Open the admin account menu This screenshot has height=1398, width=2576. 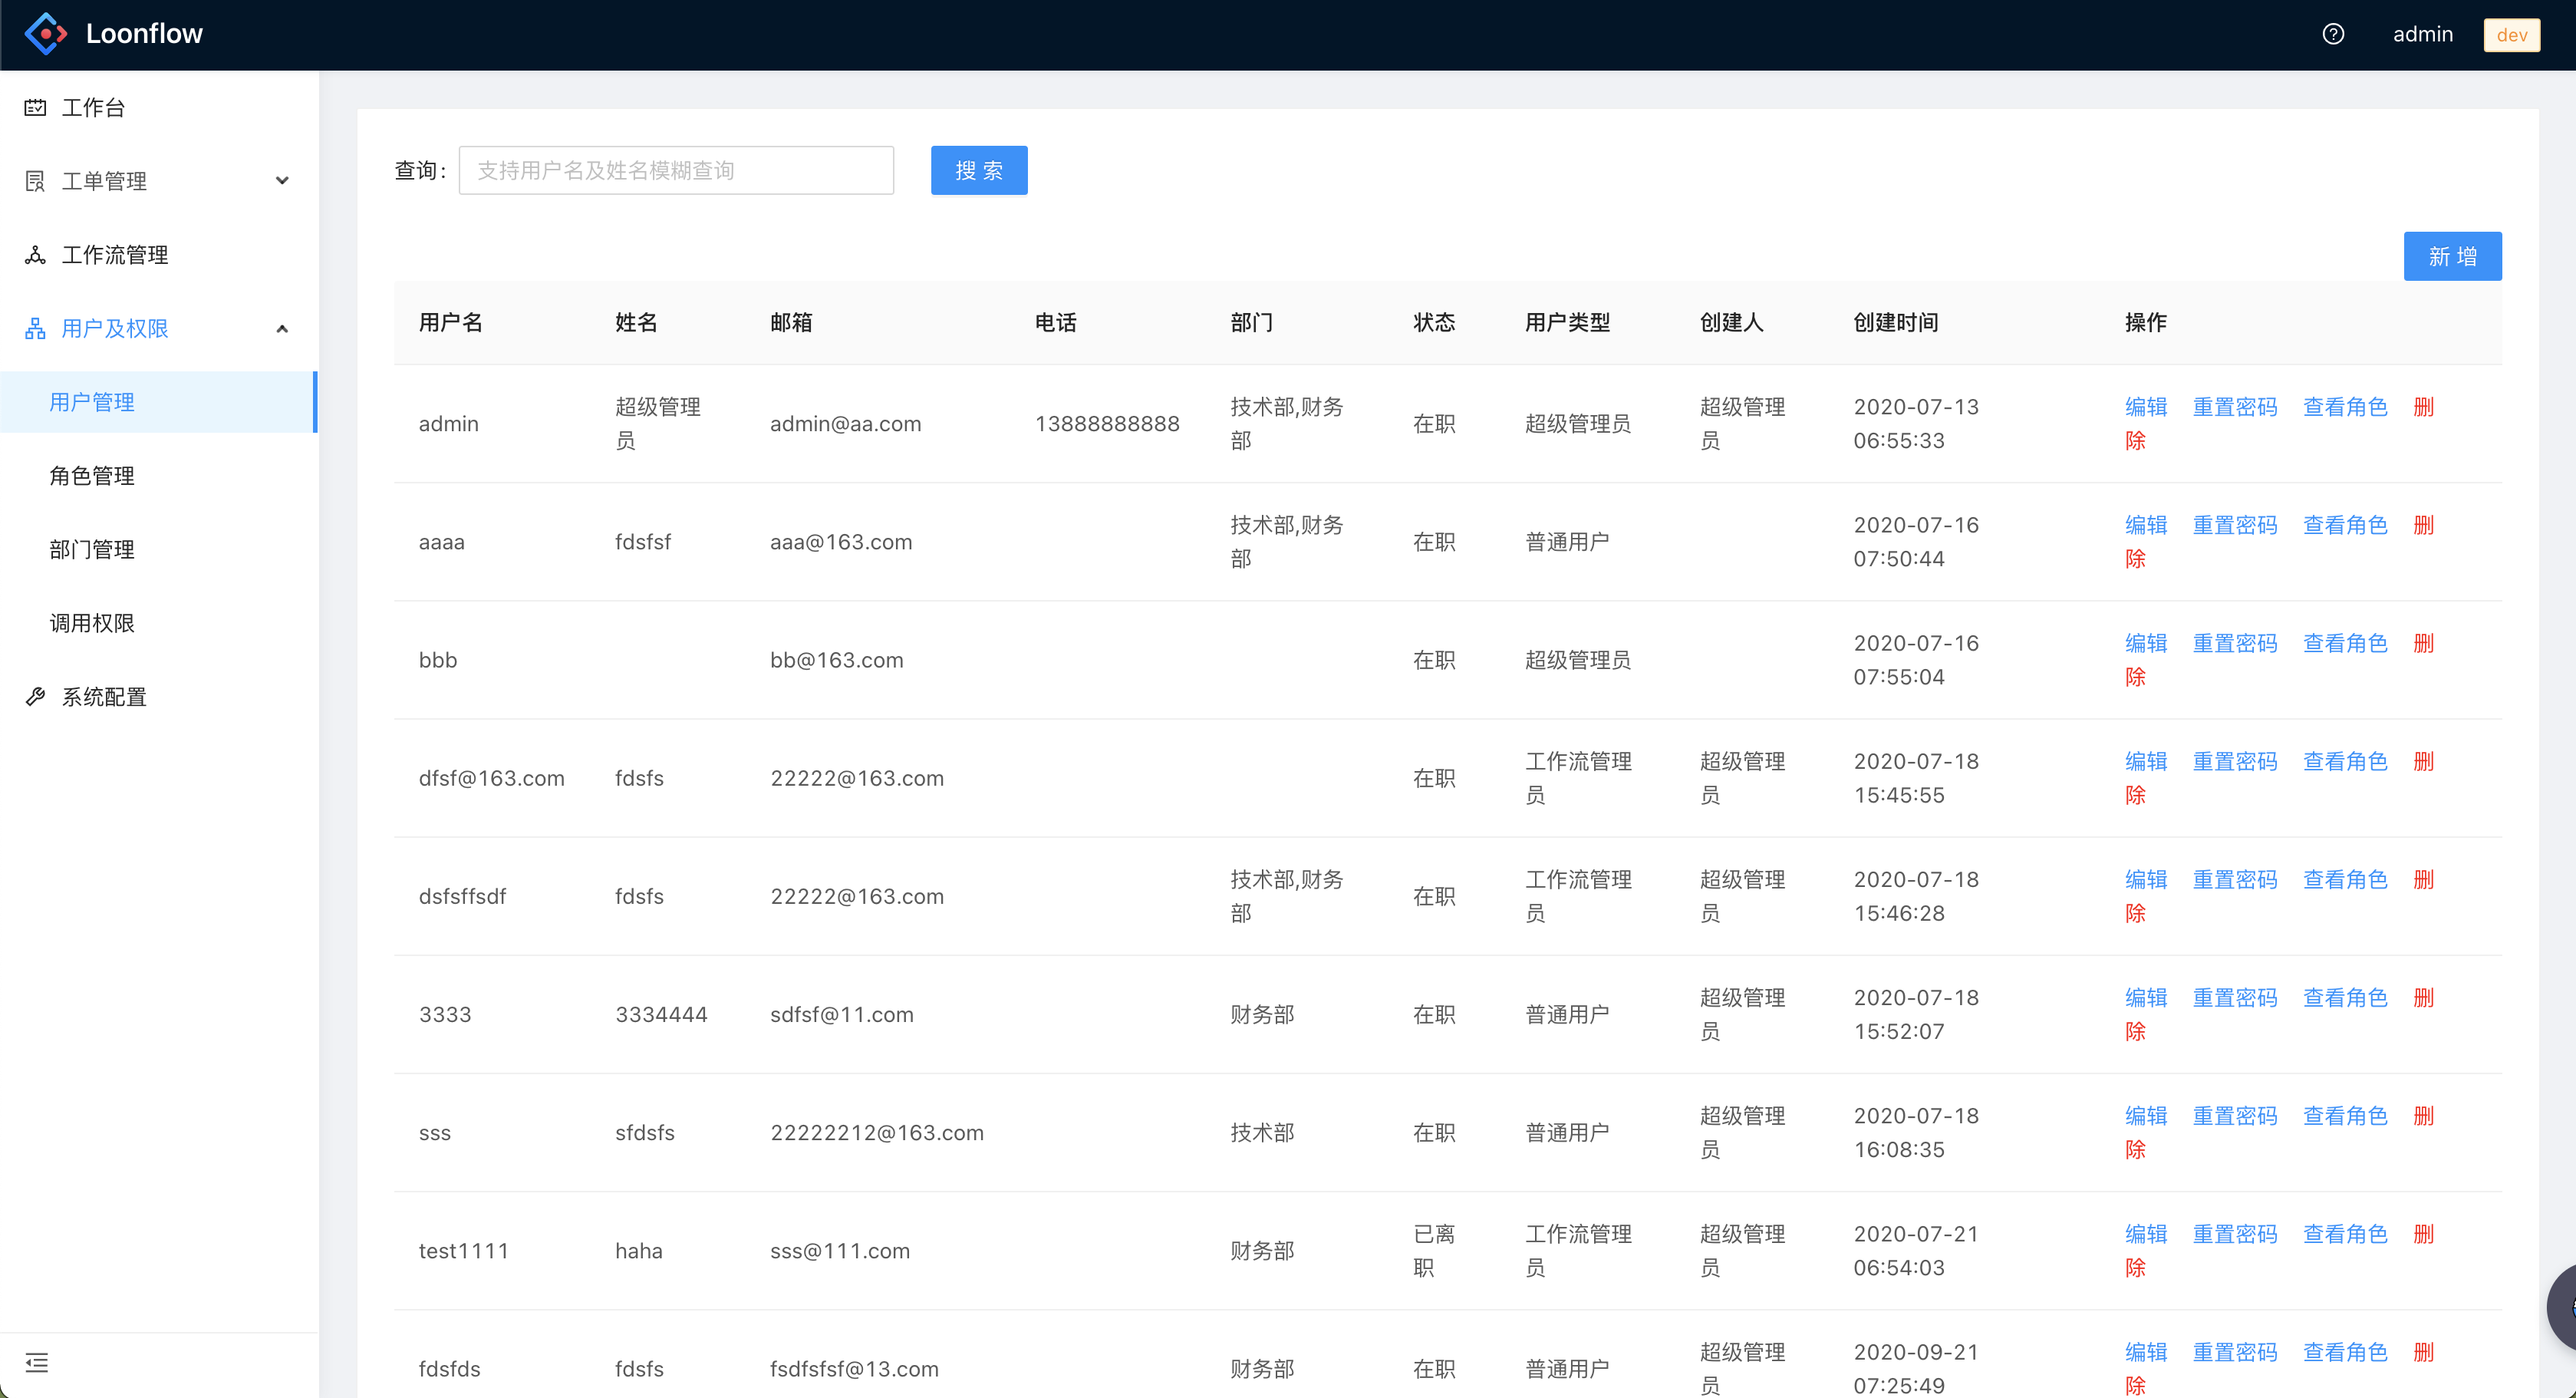[2422, 34]
